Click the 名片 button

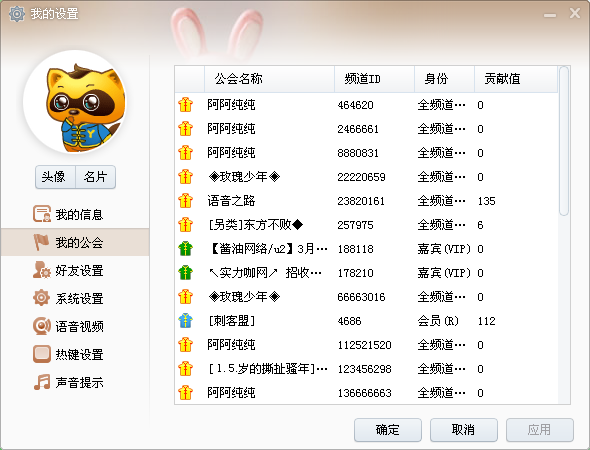click(x=96, y=177)
